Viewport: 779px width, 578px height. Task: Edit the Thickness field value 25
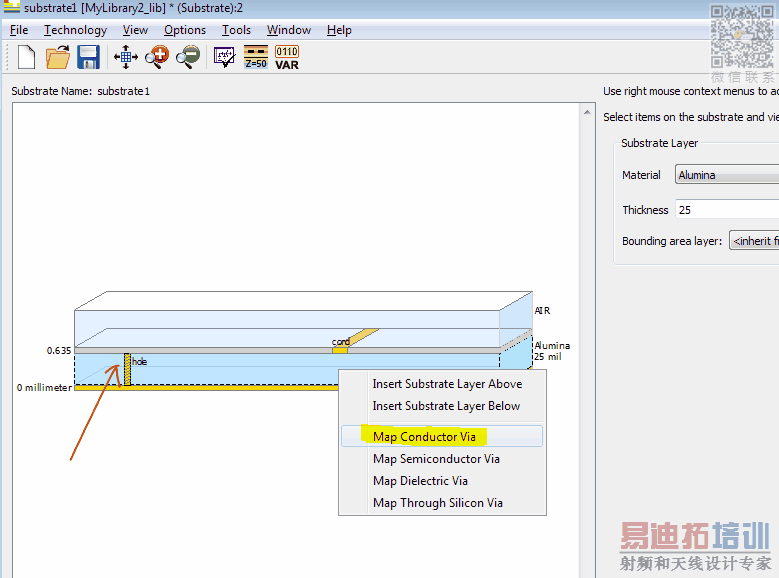727,210
